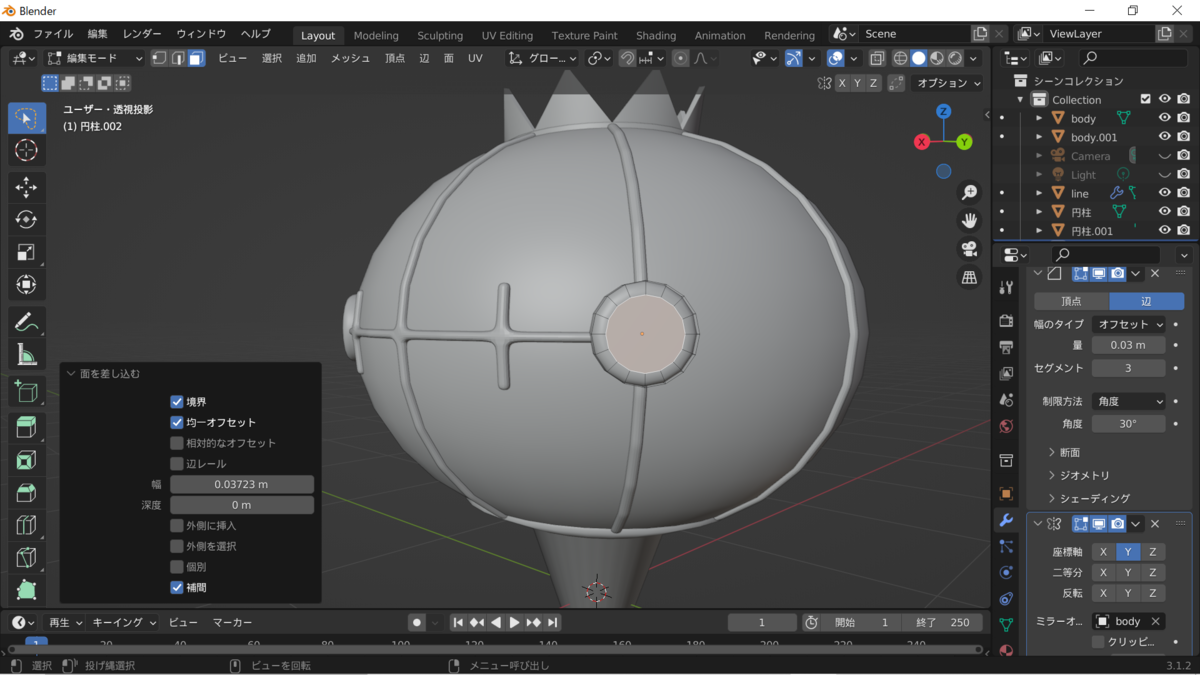Select the Poly Build tool
Screen dimensions: 1200x675
click(27, 590)
